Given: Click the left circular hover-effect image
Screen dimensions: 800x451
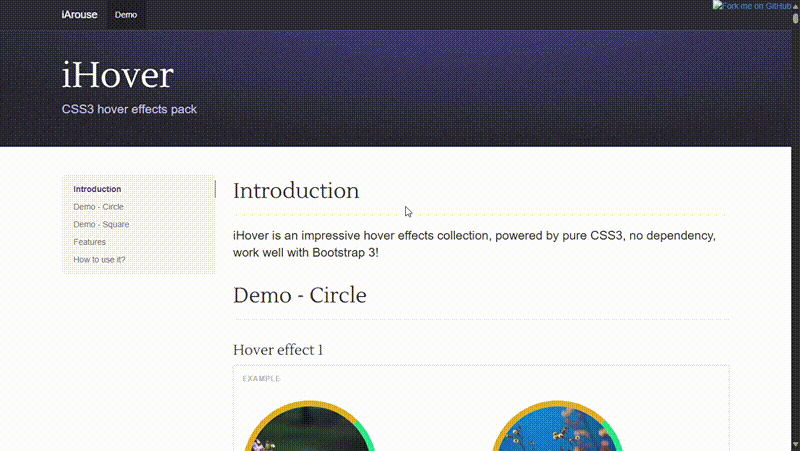Looking at the screenshot, I should [x=310, y=426].
